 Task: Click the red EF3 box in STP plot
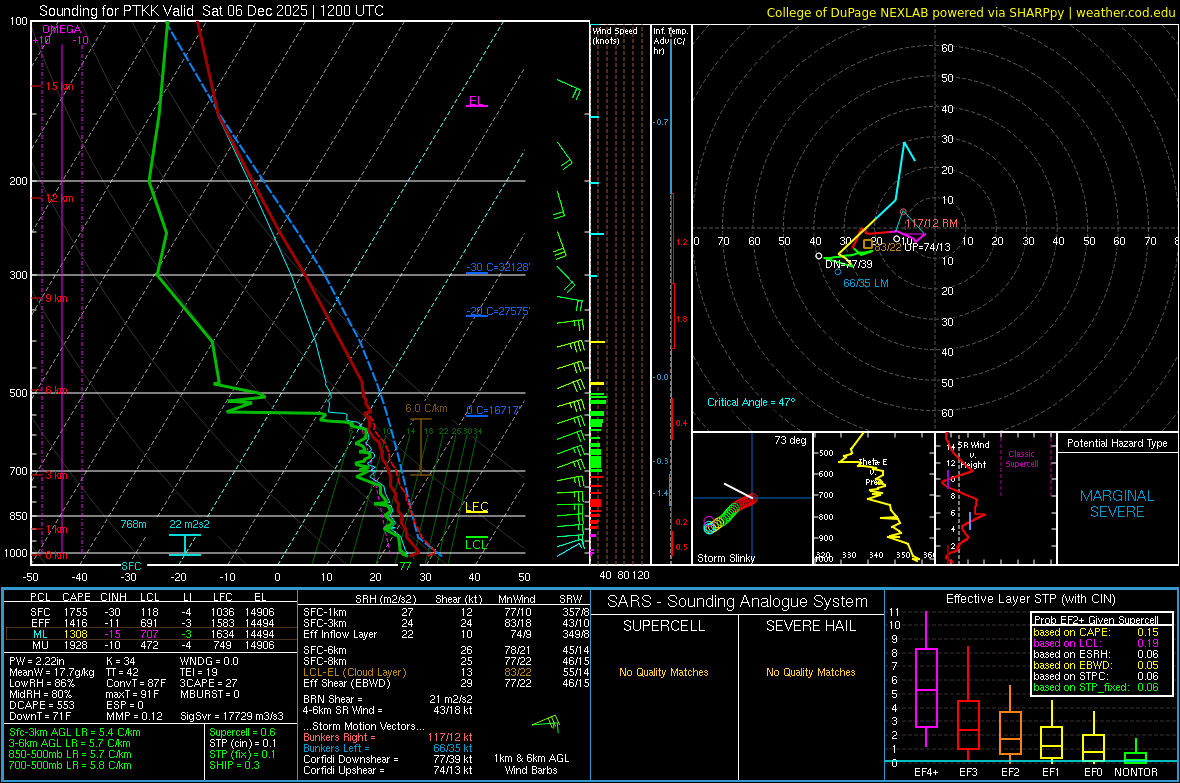click(968, 725)
